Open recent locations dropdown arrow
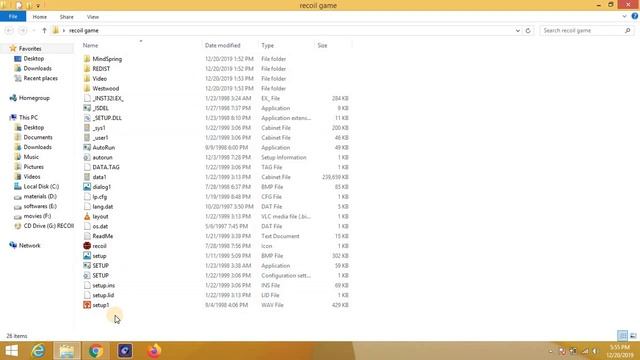Viewport: 640px width, 360px height. coord(33,31)
